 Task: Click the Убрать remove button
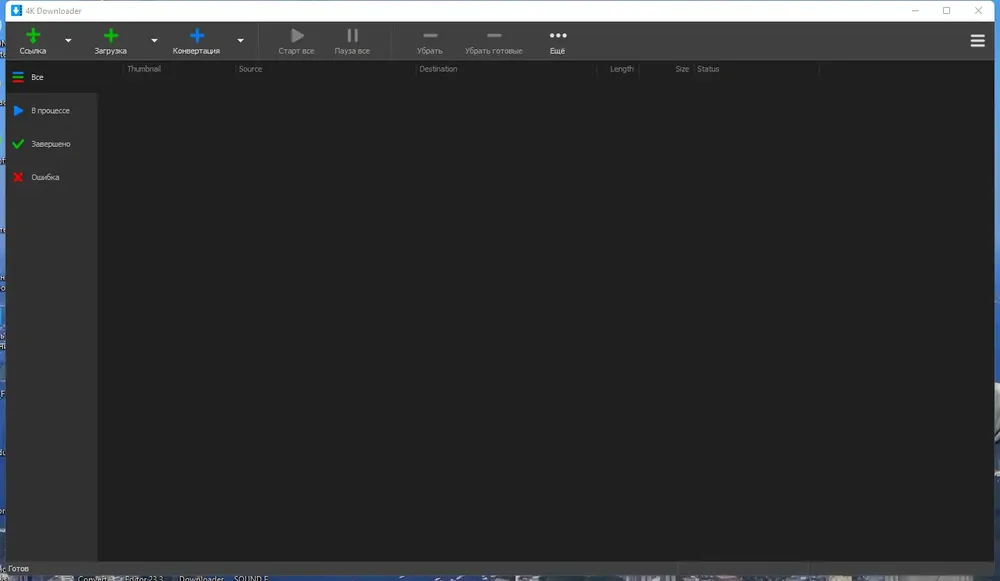coord(430,41)
